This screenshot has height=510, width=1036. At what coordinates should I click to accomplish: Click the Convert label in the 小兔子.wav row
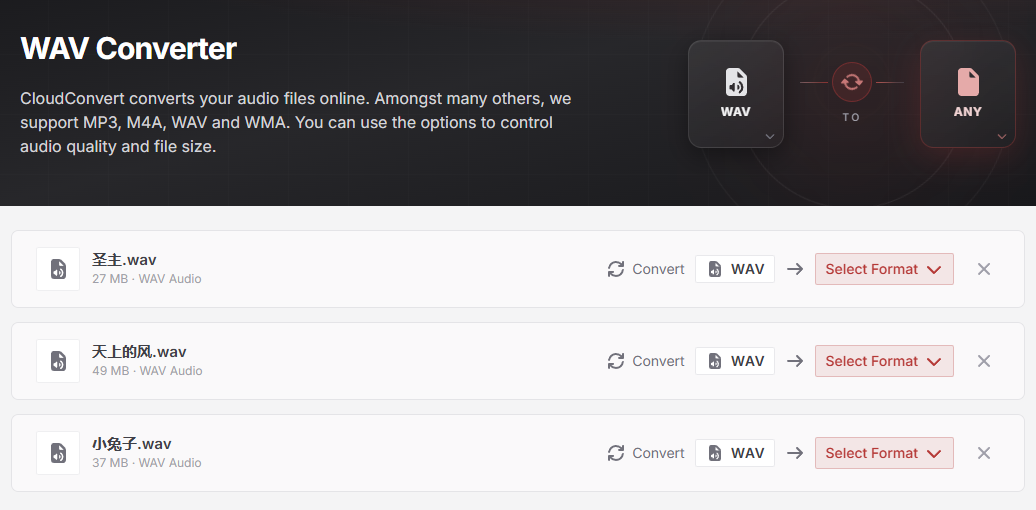658,453
